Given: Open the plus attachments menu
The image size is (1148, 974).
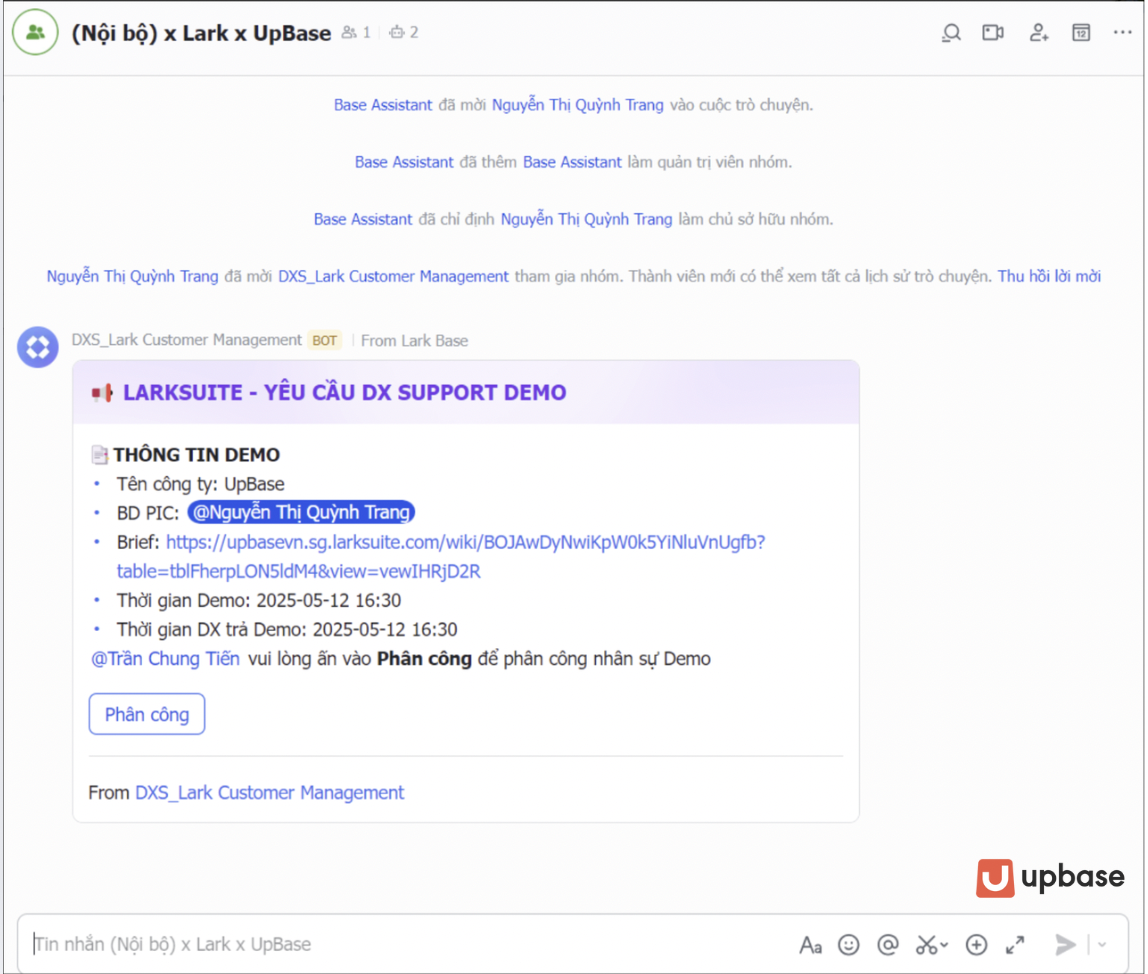Looking at the screenshot, I should [976, 945].
